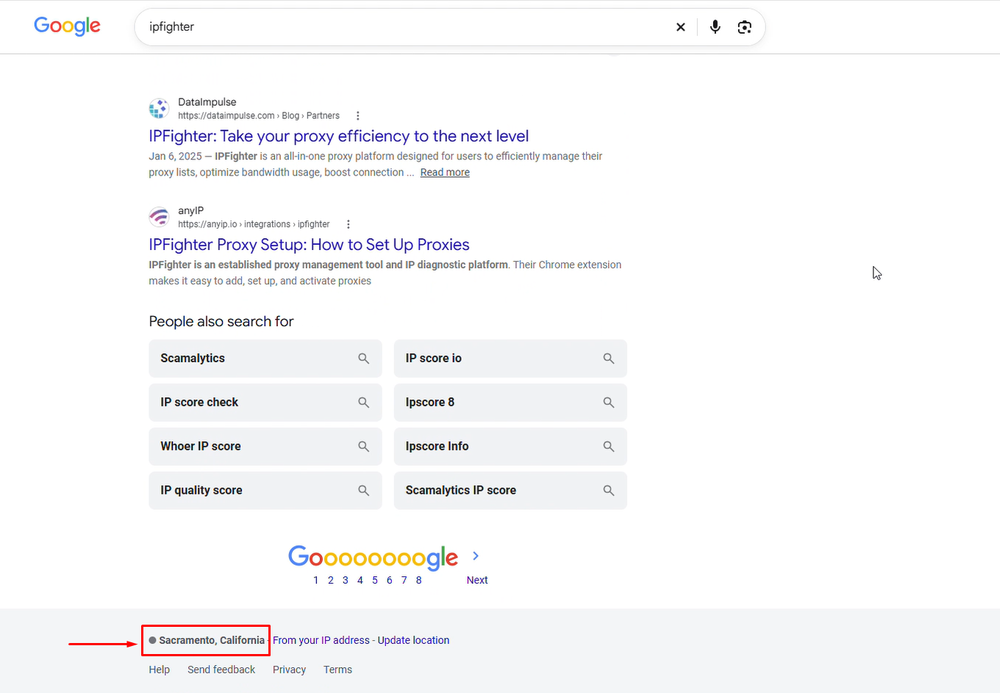Open anyIP favicon icon
Screen dimensions: 1000x693
click(159, 217)
